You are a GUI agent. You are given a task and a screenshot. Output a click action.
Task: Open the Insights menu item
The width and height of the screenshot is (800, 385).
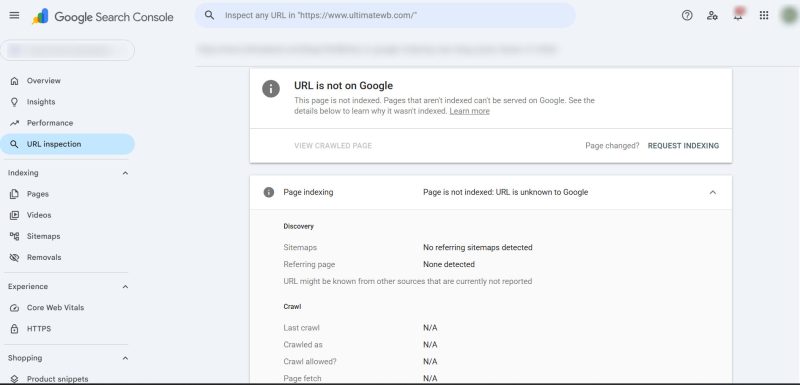click(67, 102)
